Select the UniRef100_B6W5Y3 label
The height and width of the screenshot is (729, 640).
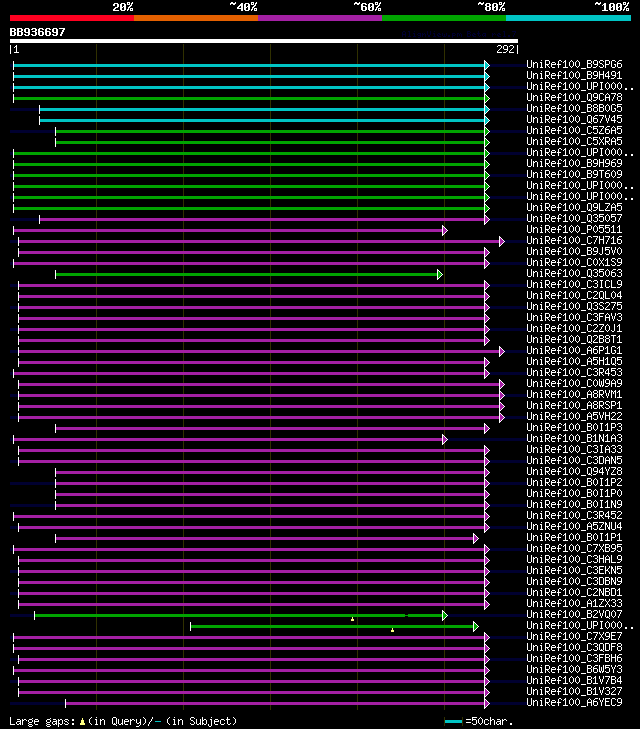[574, 669]
